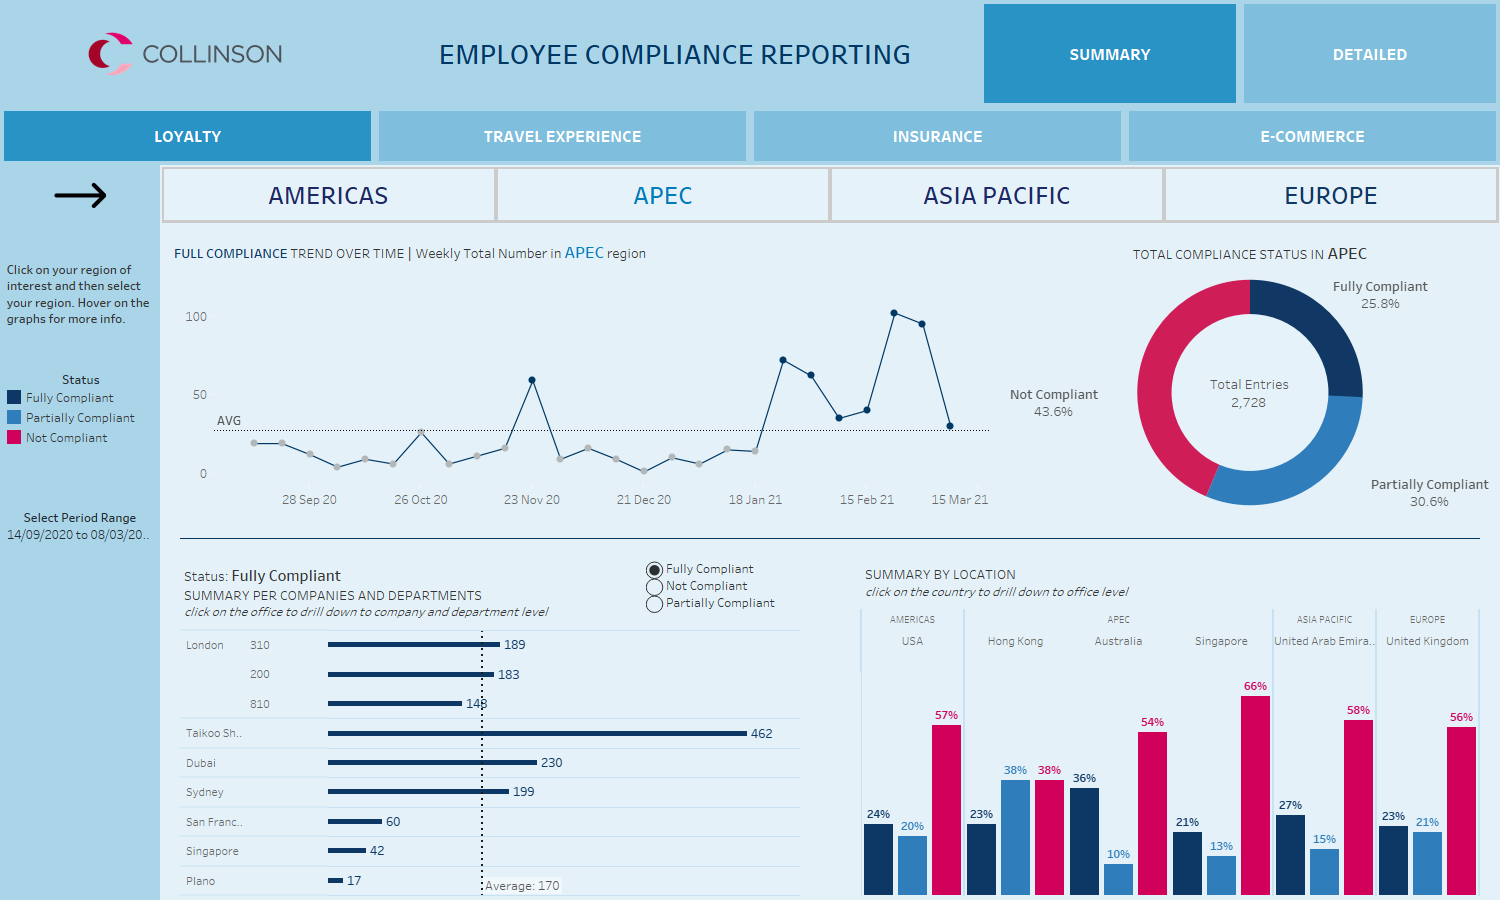Viewport: 1500px width, 900px height.
Task: Click the black arrow icon in sidebar
Action: coord(80,196)
